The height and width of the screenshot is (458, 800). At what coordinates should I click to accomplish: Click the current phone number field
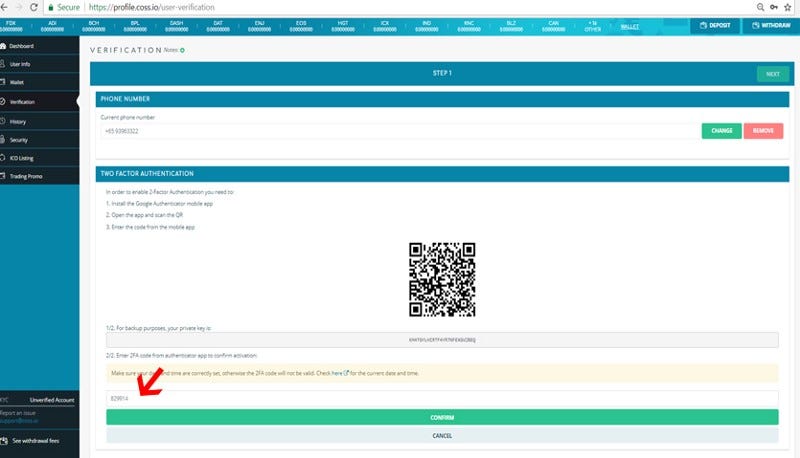(x=401, y=131)
